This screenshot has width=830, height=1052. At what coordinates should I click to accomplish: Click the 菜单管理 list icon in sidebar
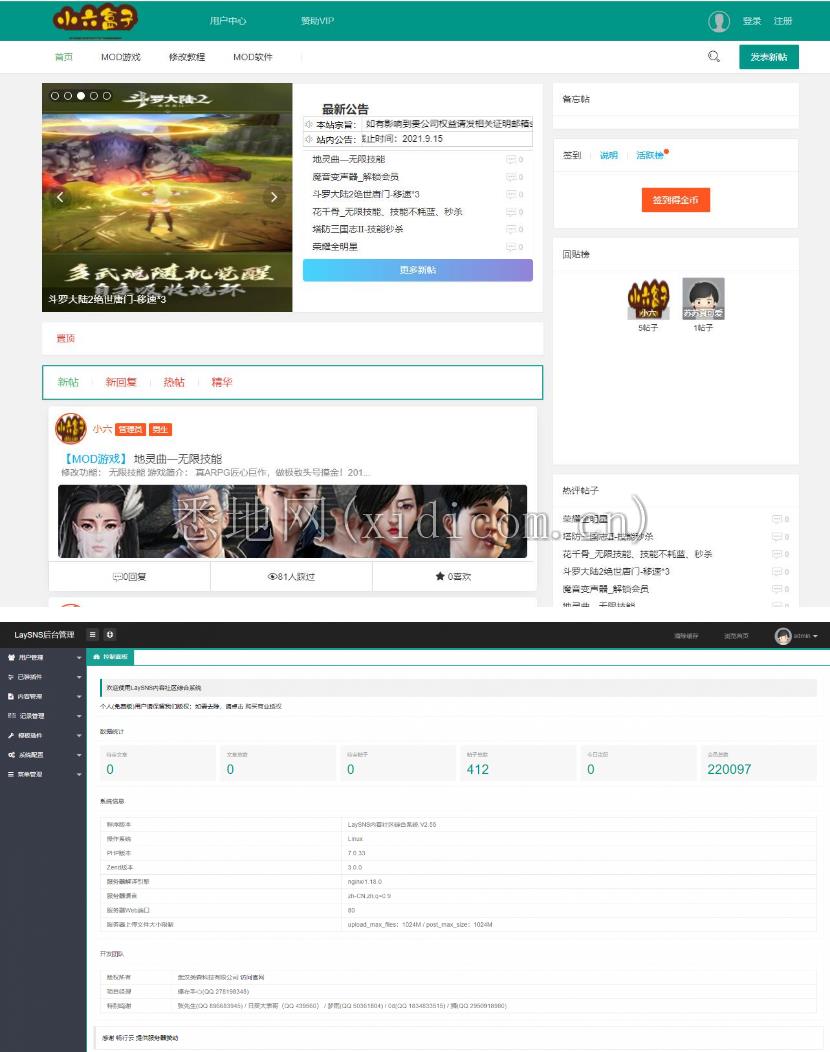[11, 774]
